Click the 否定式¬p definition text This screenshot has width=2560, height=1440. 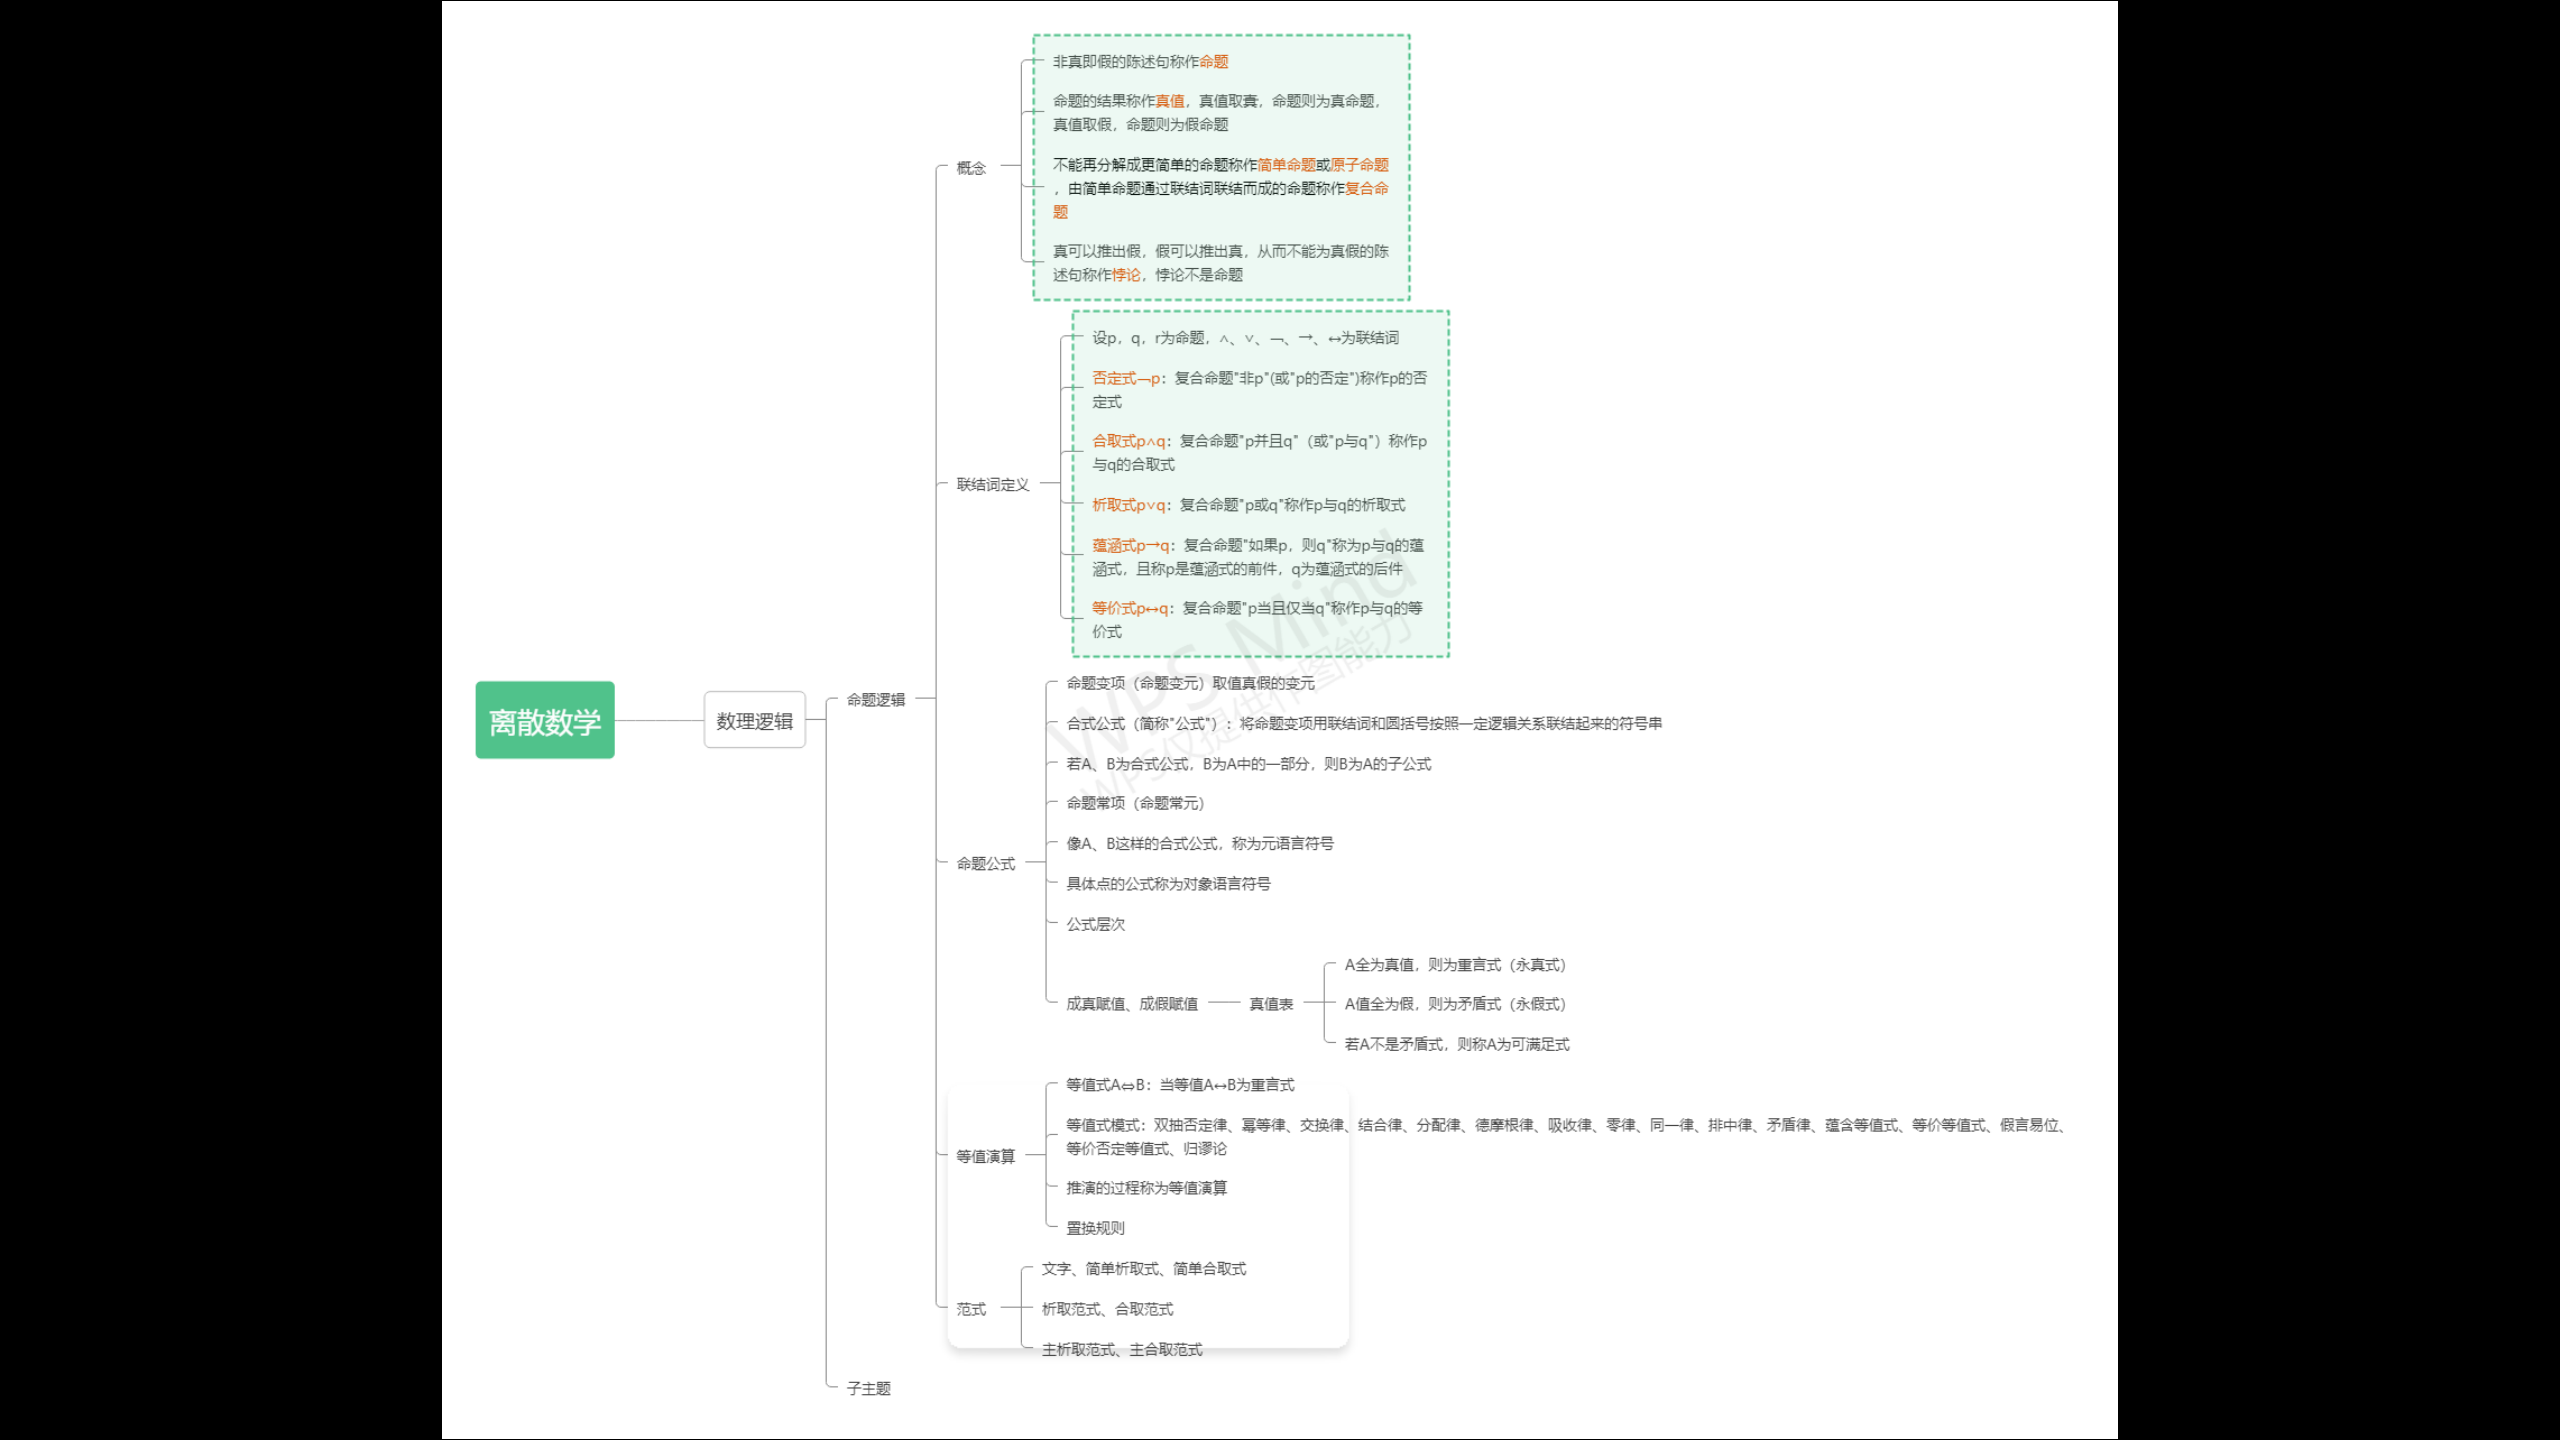tap(1258, 390)
